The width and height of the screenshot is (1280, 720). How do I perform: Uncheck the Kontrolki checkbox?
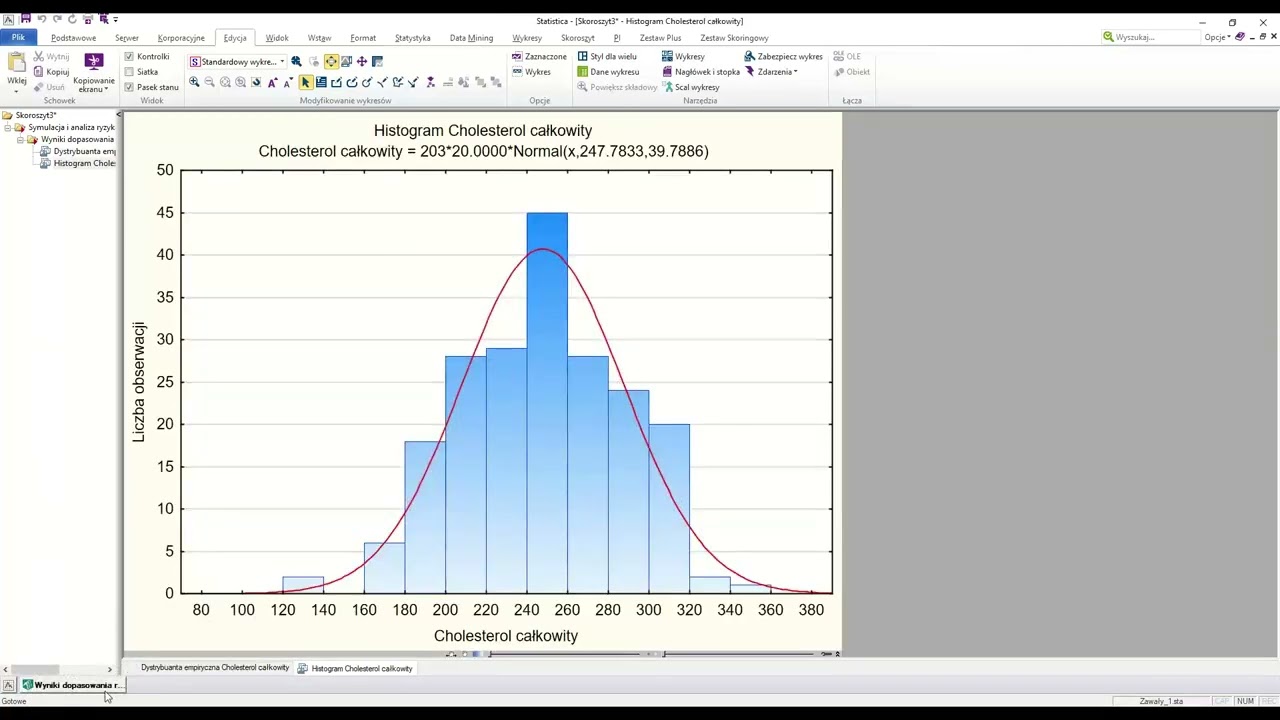(129, 57)
